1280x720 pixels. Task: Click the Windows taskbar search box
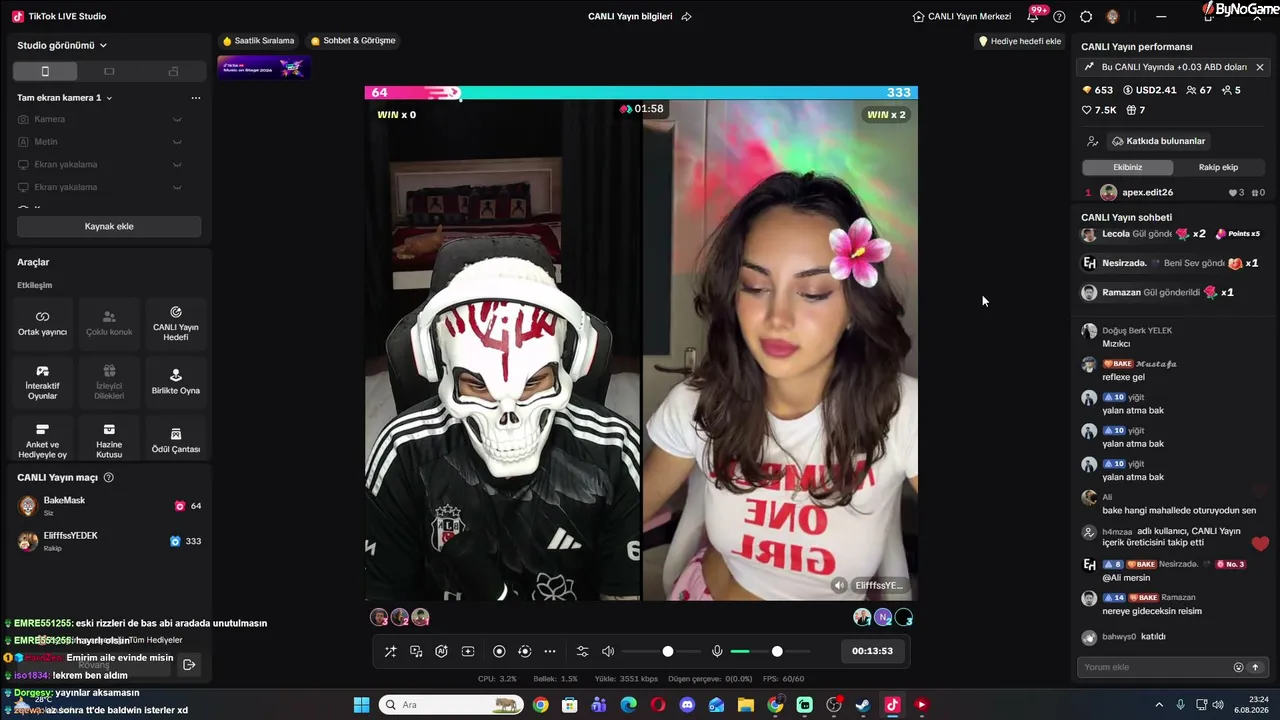click(x=450, y=705)
